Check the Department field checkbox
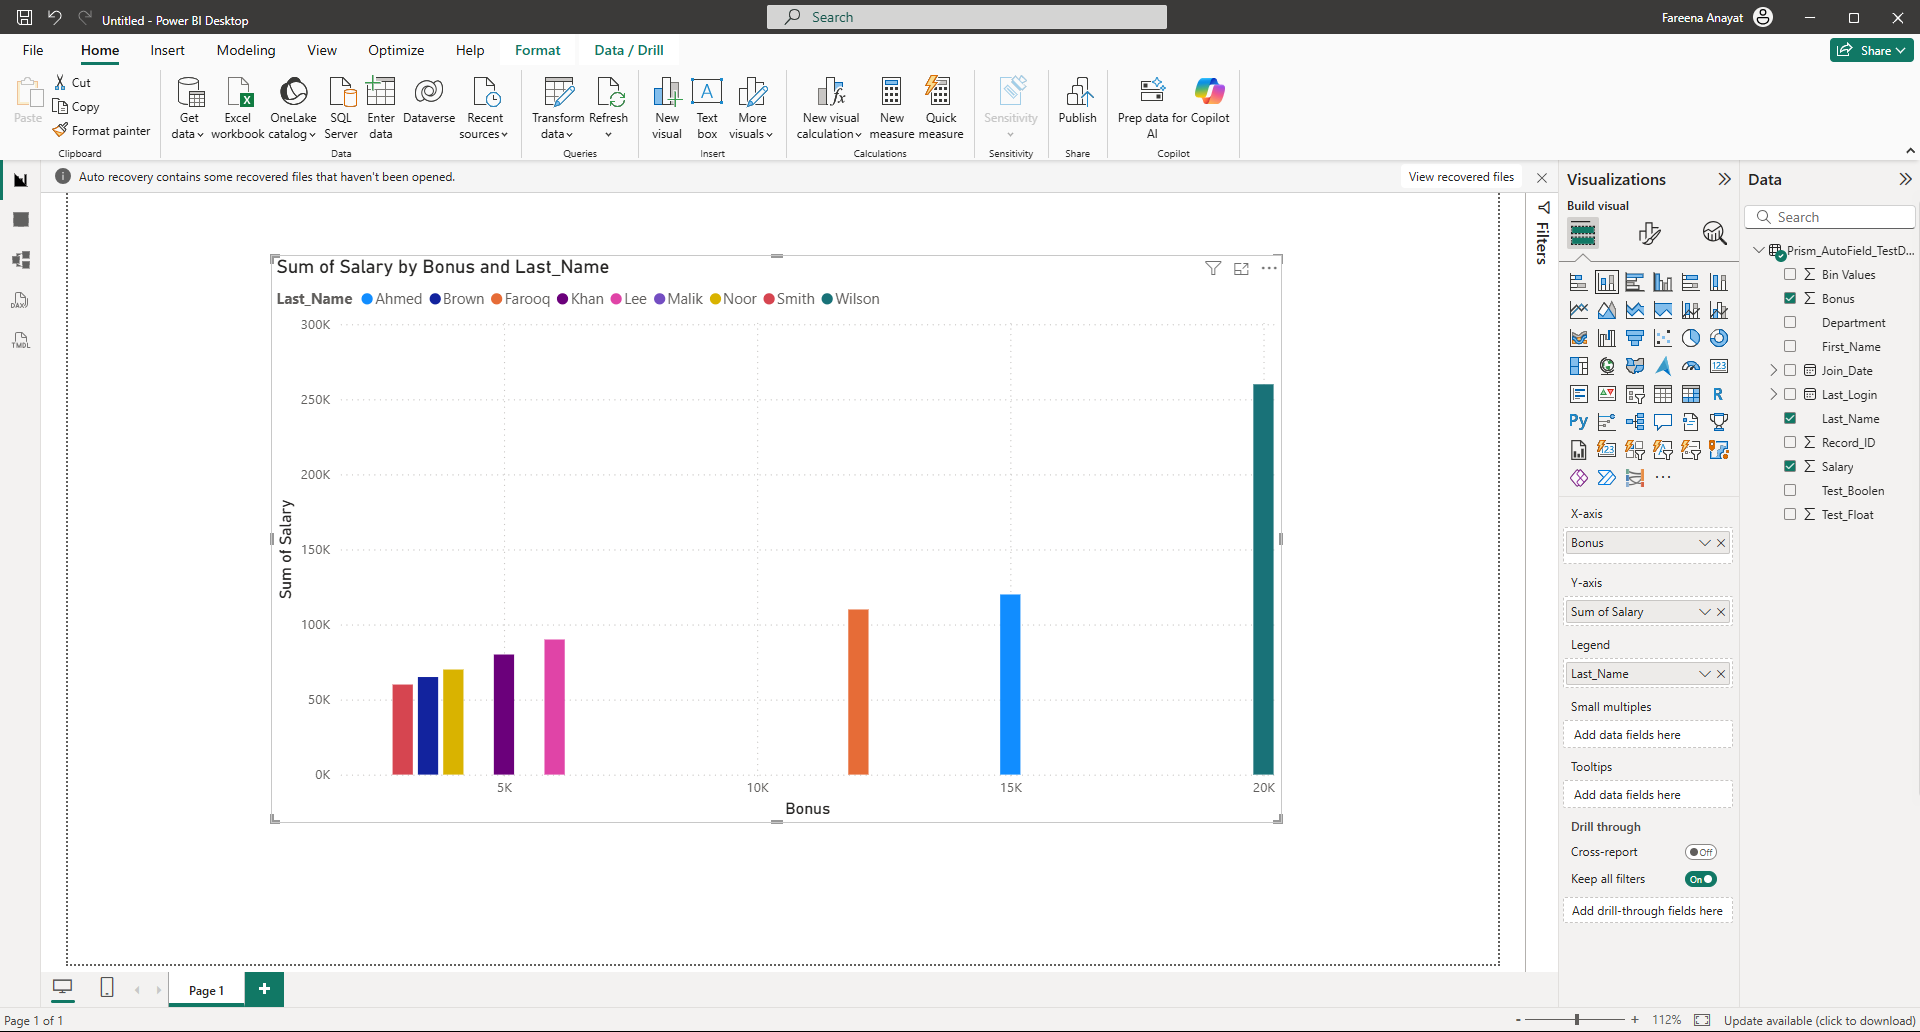The height and width of the screenshot is (1032, 1920). 1790,323
